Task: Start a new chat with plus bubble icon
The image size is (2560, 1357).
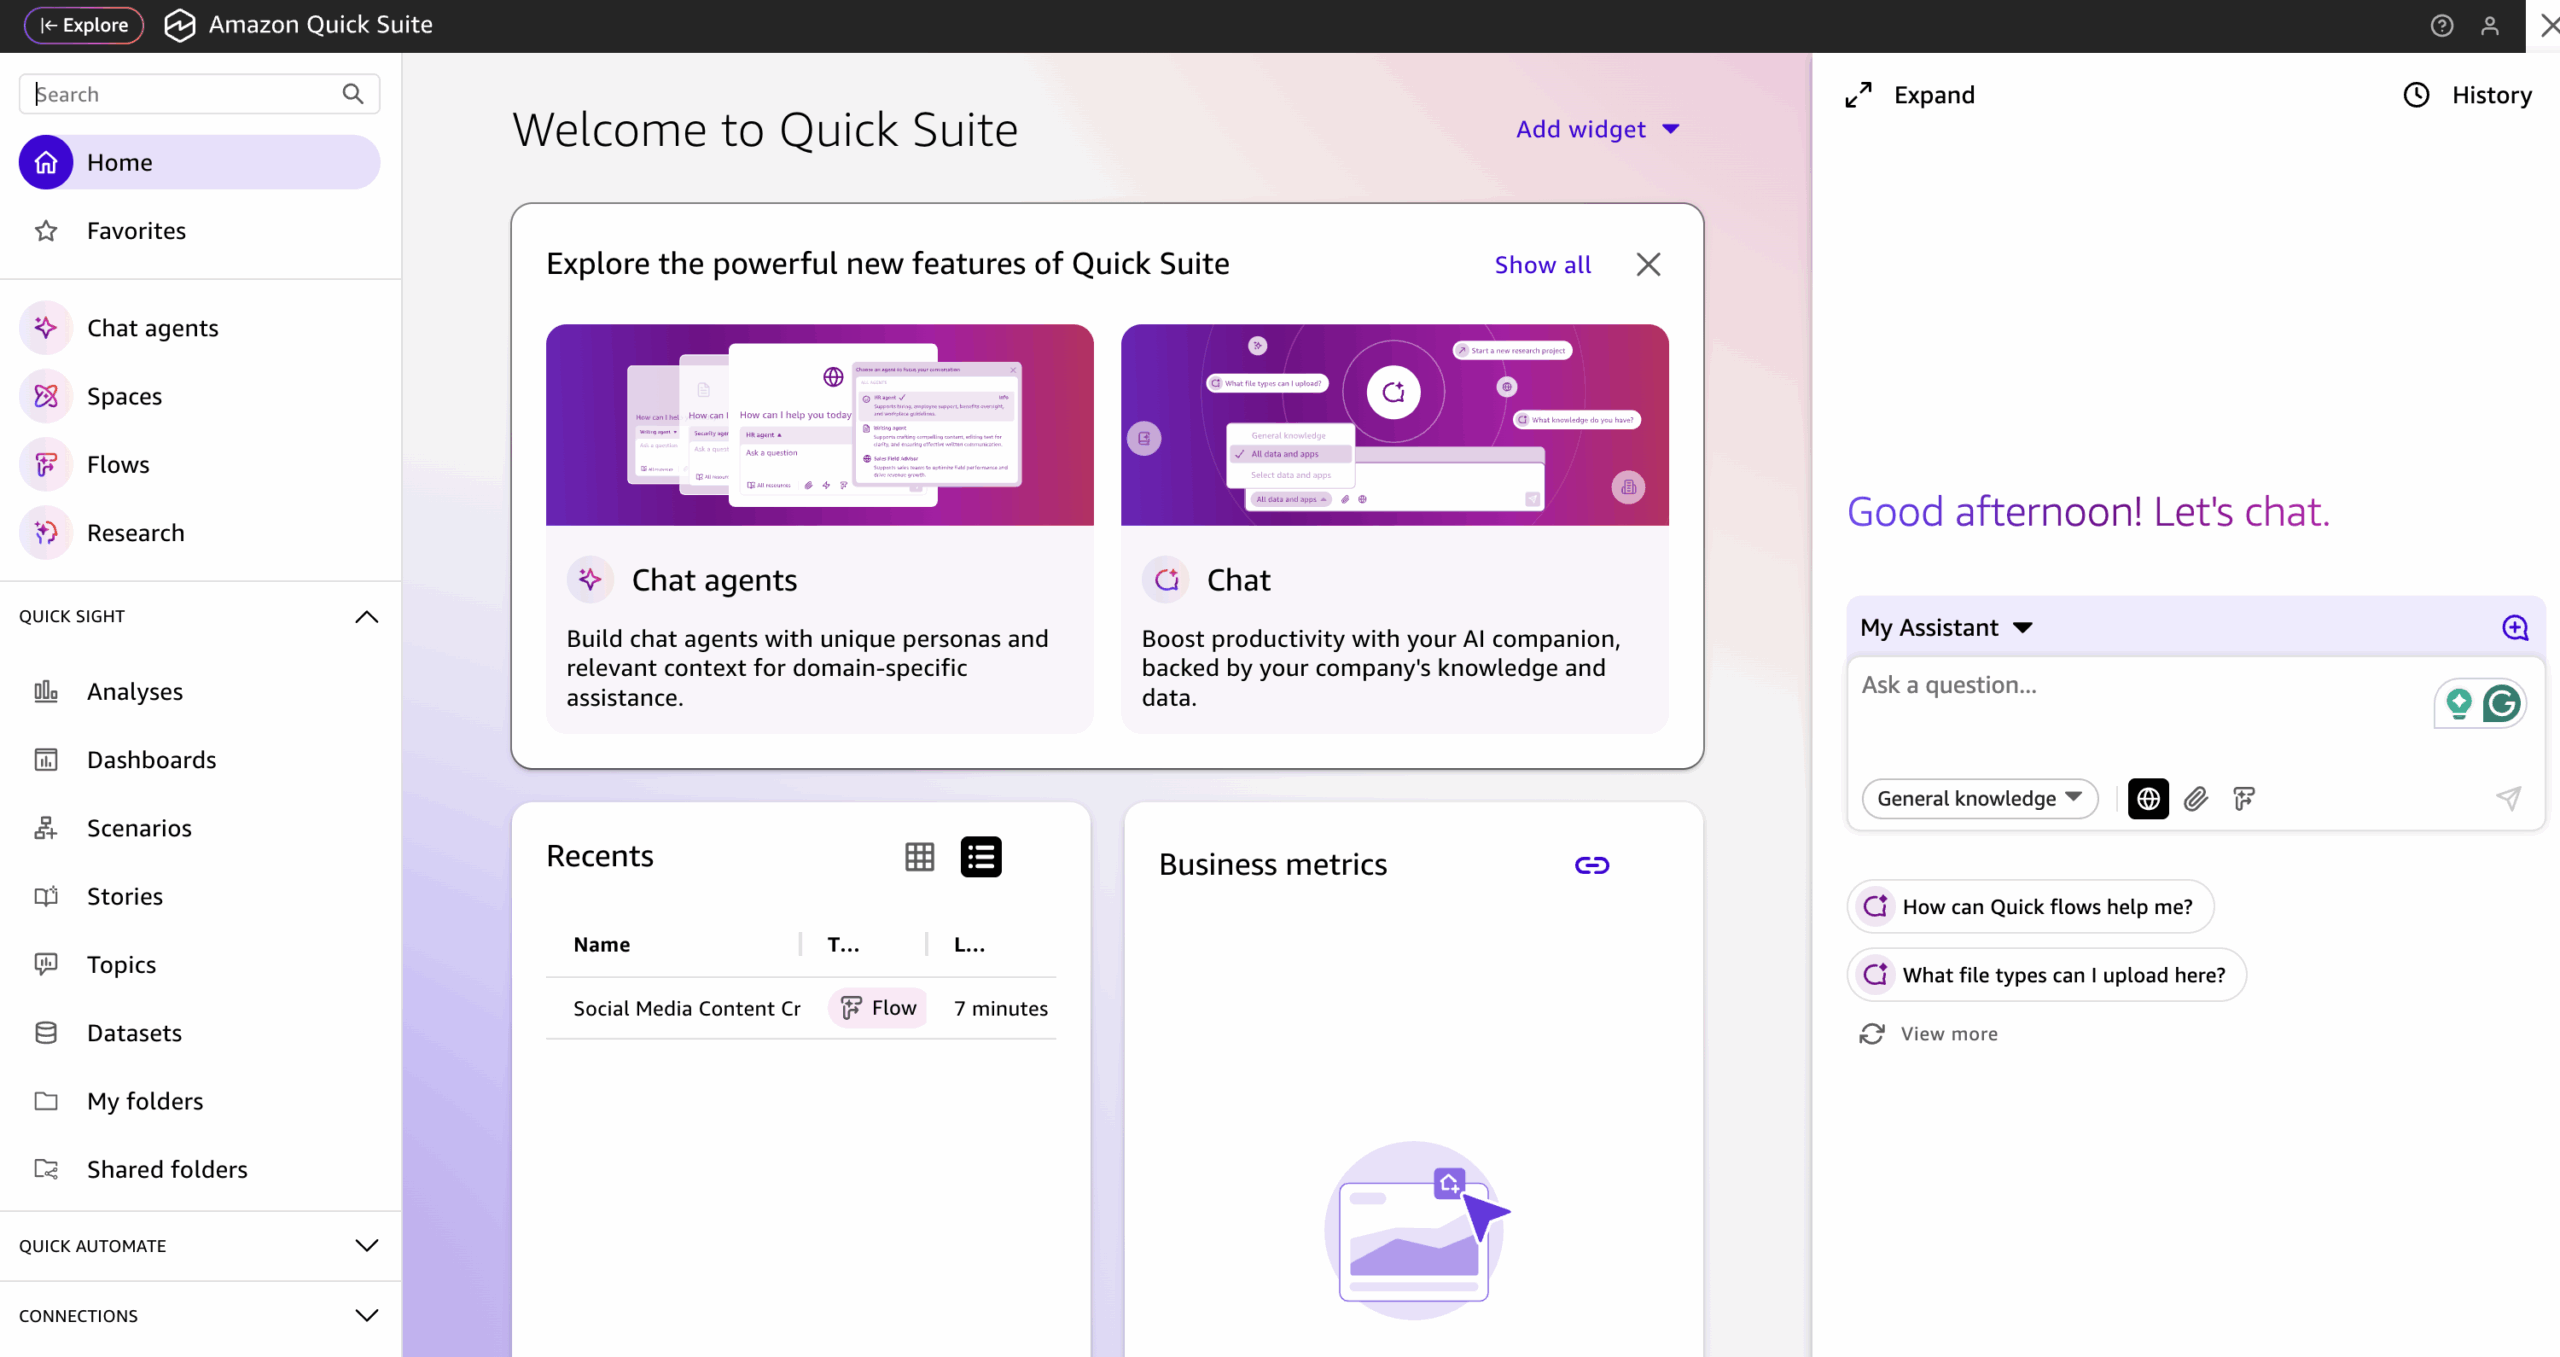Action: point(2514,627)
